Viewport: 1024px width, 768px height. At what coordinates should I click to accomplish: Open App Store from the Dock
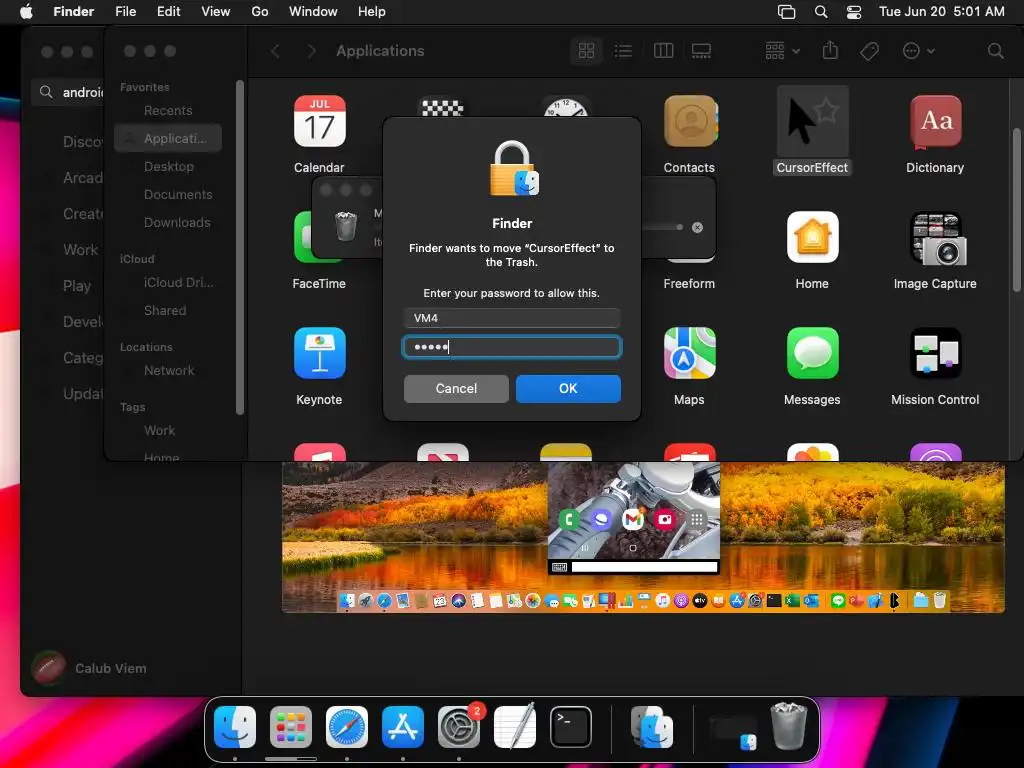(x=403, y=727)
